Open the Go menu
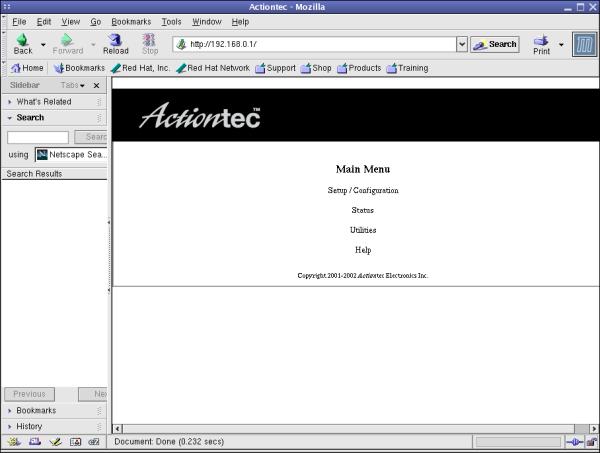This screenshot has height=453, width=600. 96,22
